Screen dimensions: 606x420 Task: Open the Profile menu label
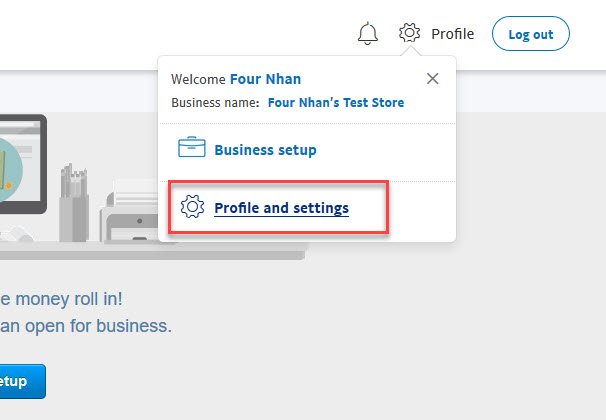[x=453, y=34]
